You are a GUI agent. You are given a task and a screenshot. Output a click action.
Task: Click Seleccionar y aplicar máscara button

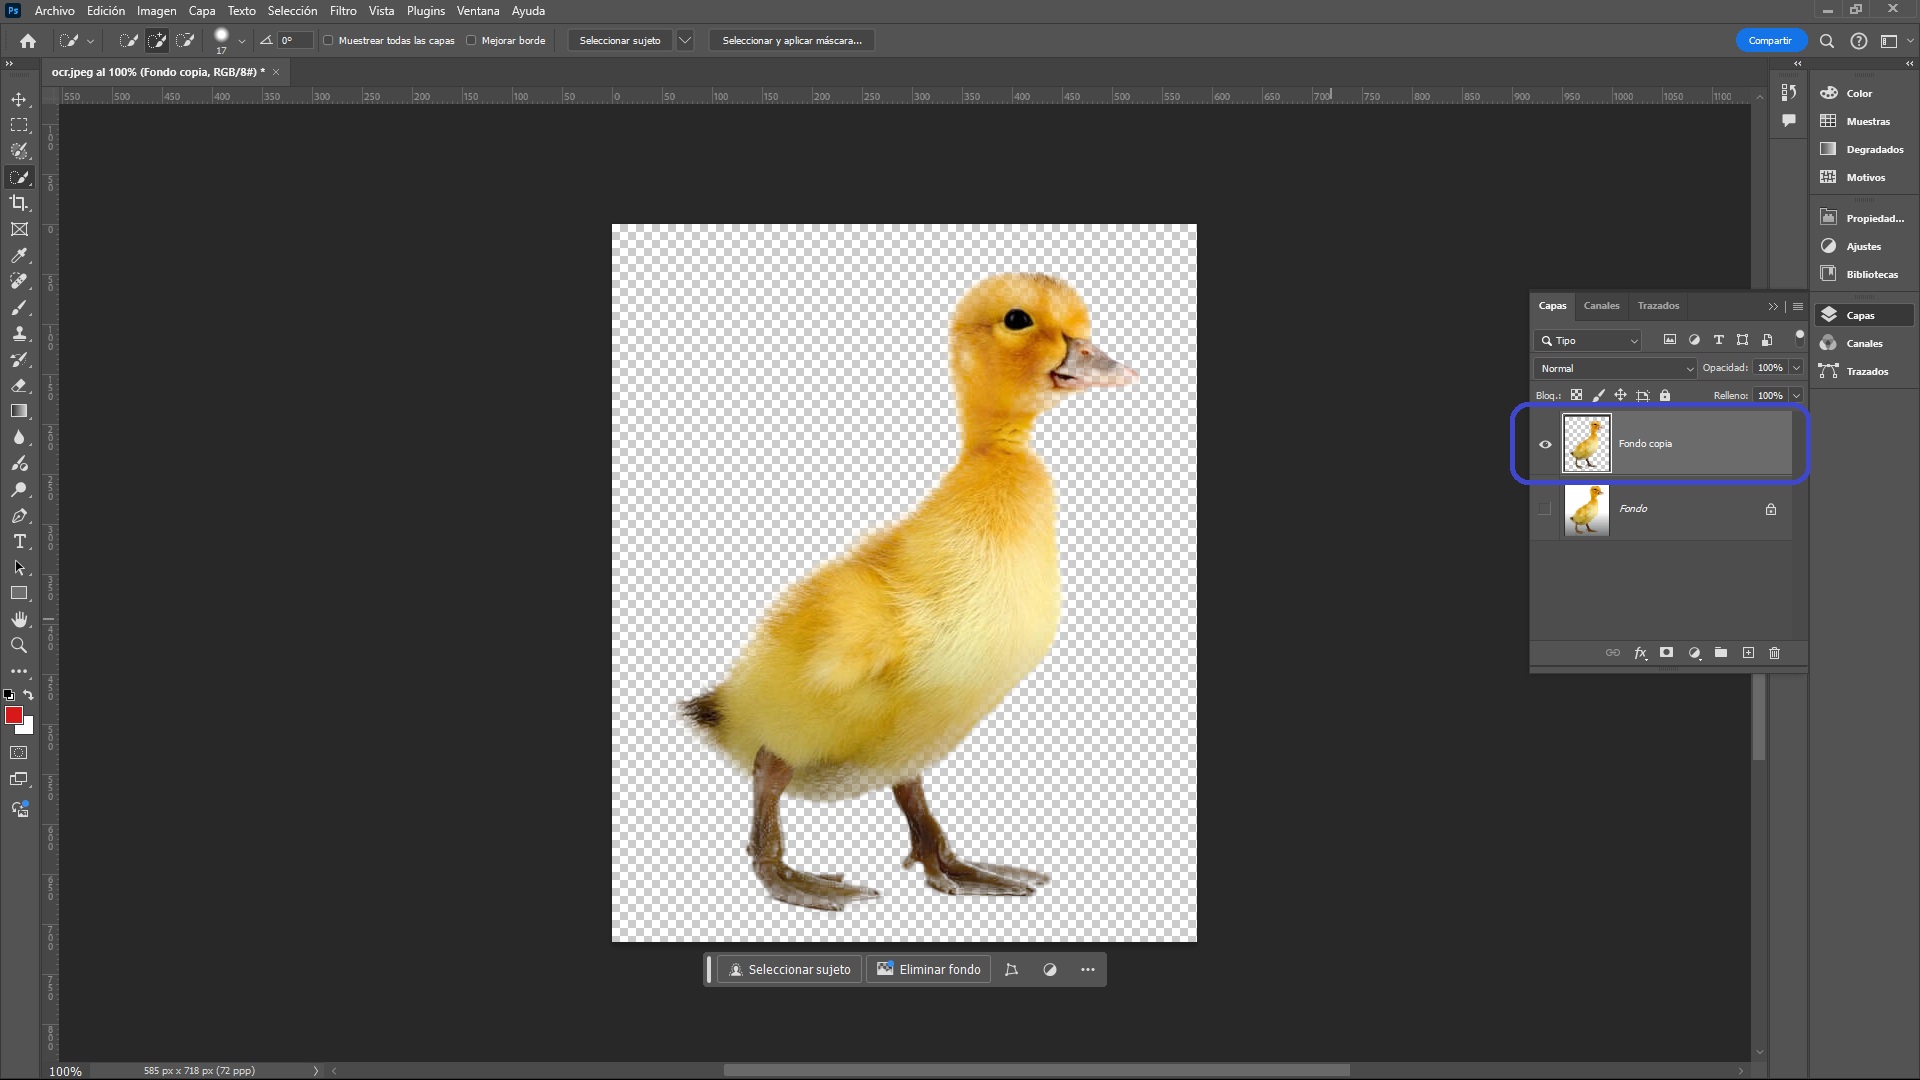tap(792, 41)
